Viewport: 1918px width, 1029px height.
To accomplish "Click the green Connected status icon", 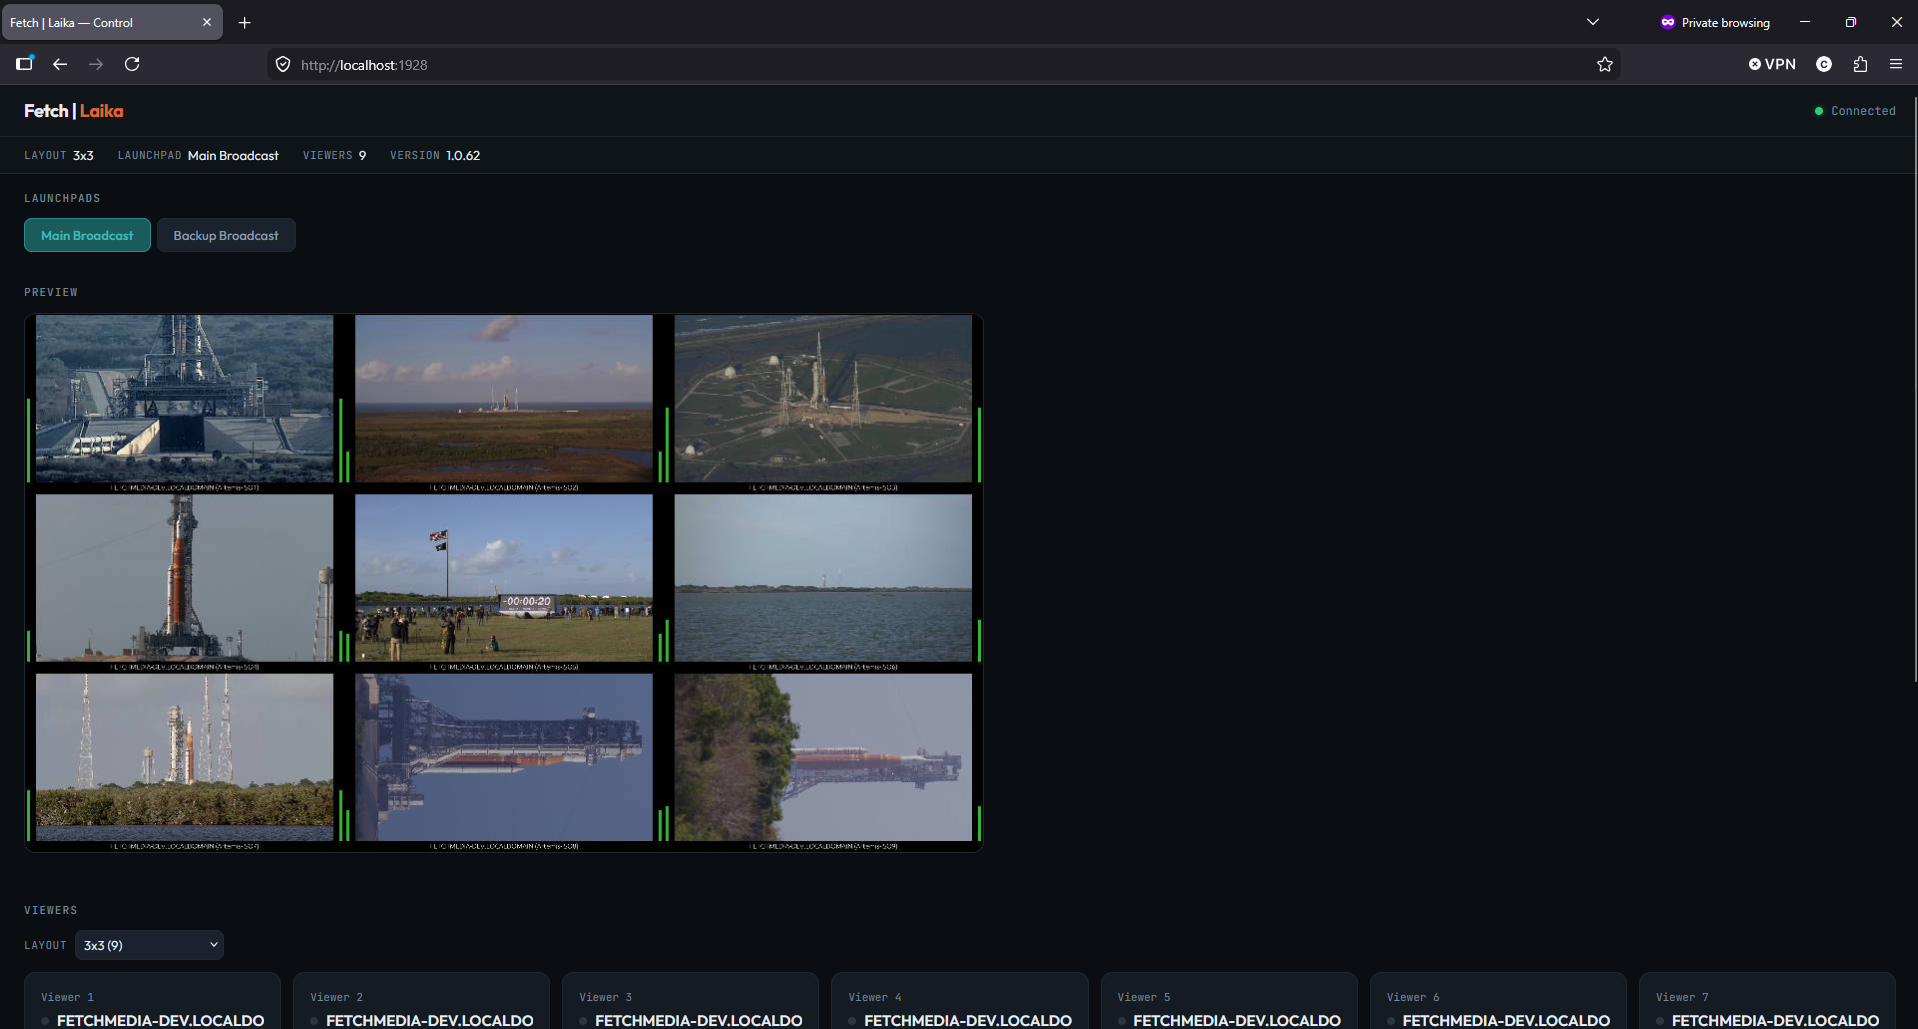I will click(x=1820, y=111).
